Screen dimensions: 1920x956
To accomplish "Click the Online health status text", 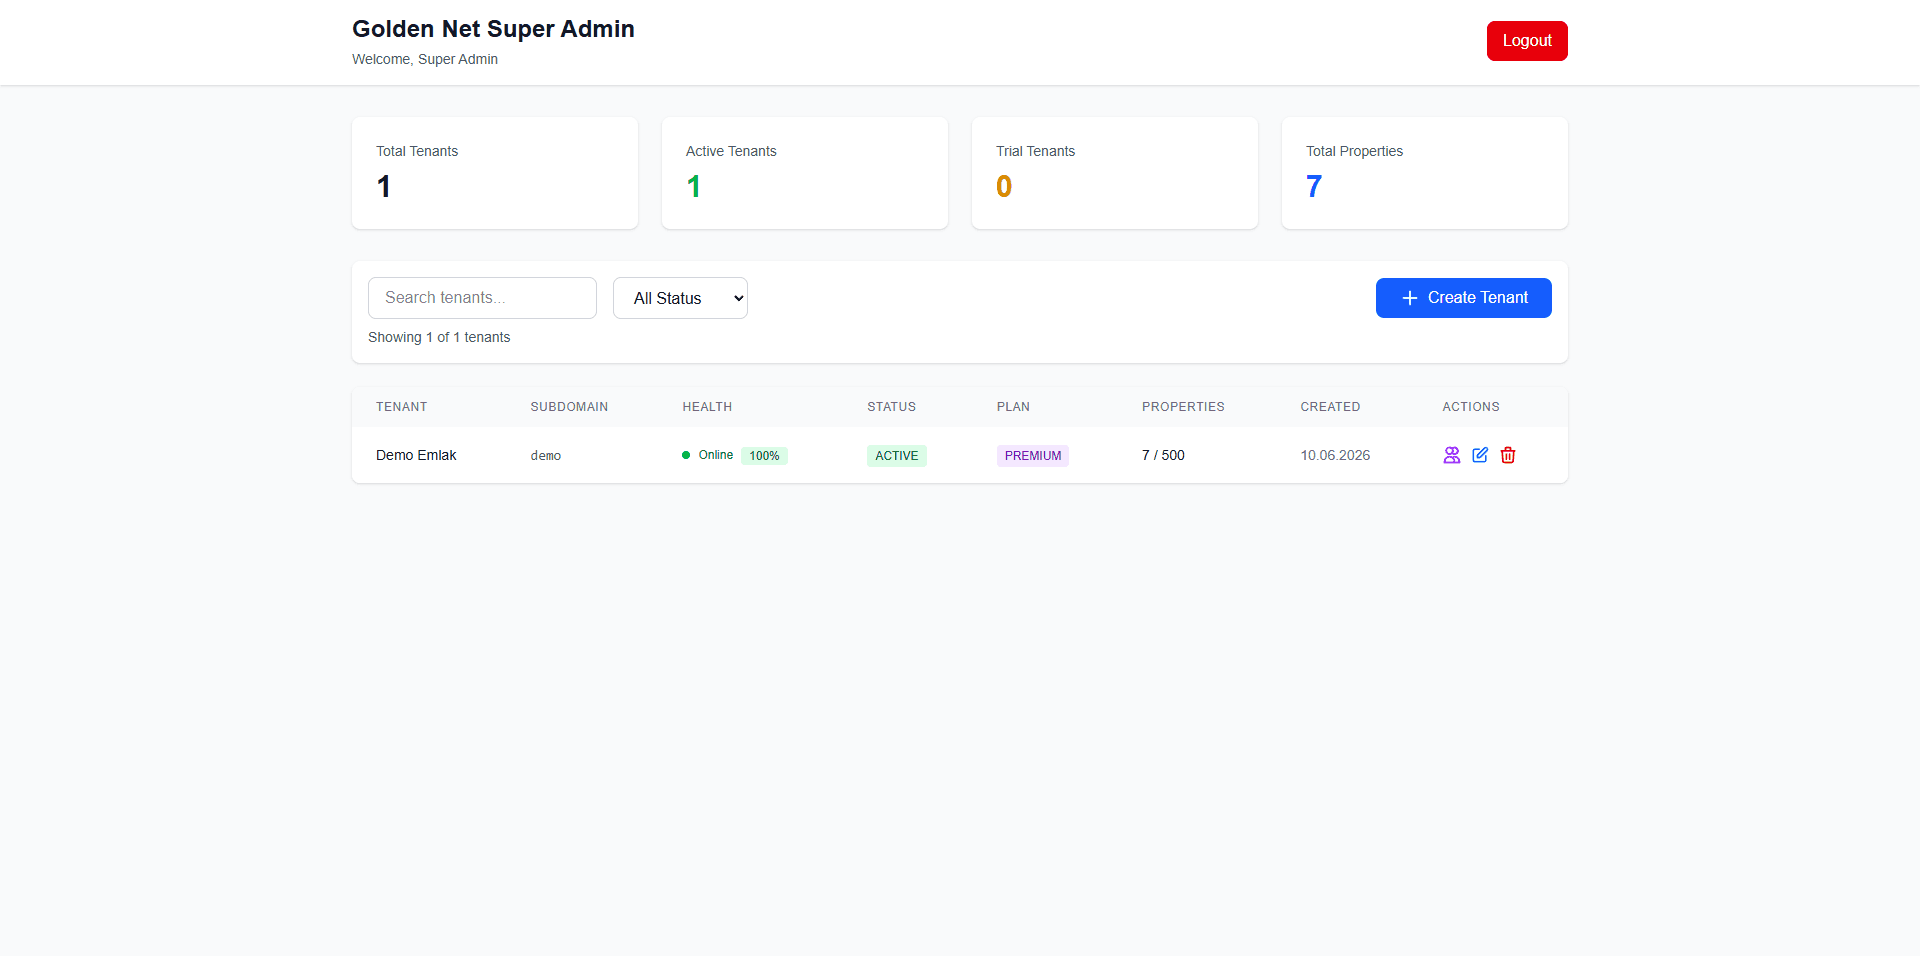I will 716,455.
